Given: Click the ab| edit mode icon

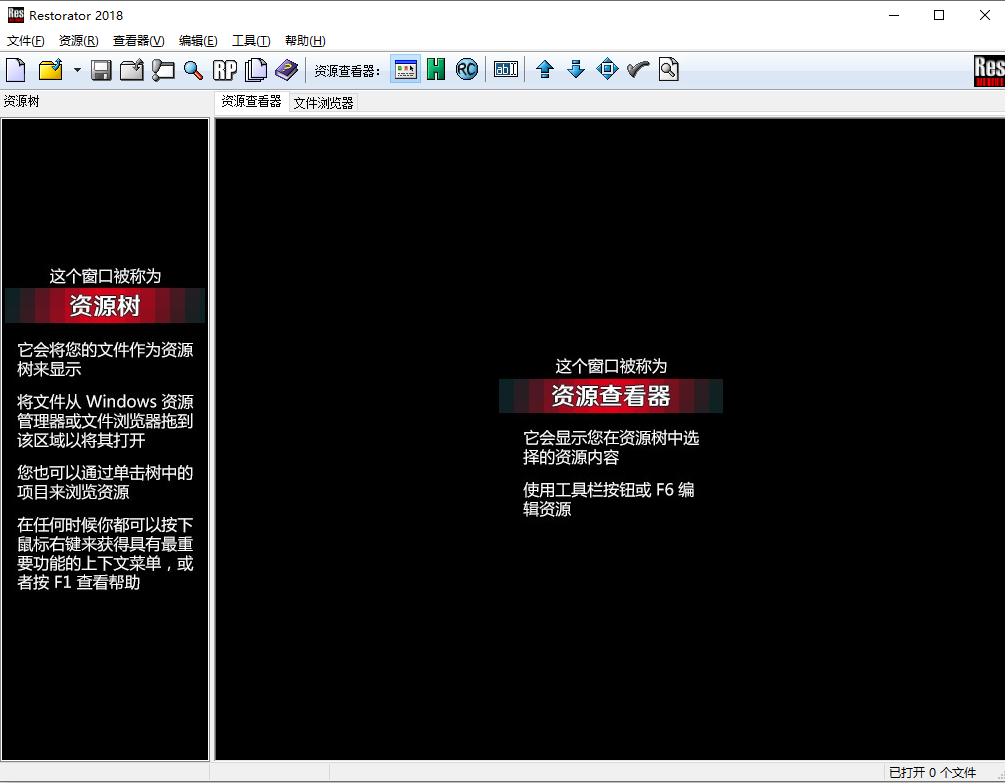Looking at the screenshot, I should [x=506, y=69].
